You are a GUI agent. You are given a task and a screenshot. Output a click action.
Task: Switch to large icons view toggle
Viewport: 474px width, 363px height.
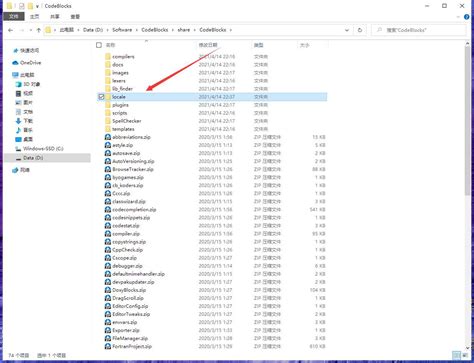point(465,355)
